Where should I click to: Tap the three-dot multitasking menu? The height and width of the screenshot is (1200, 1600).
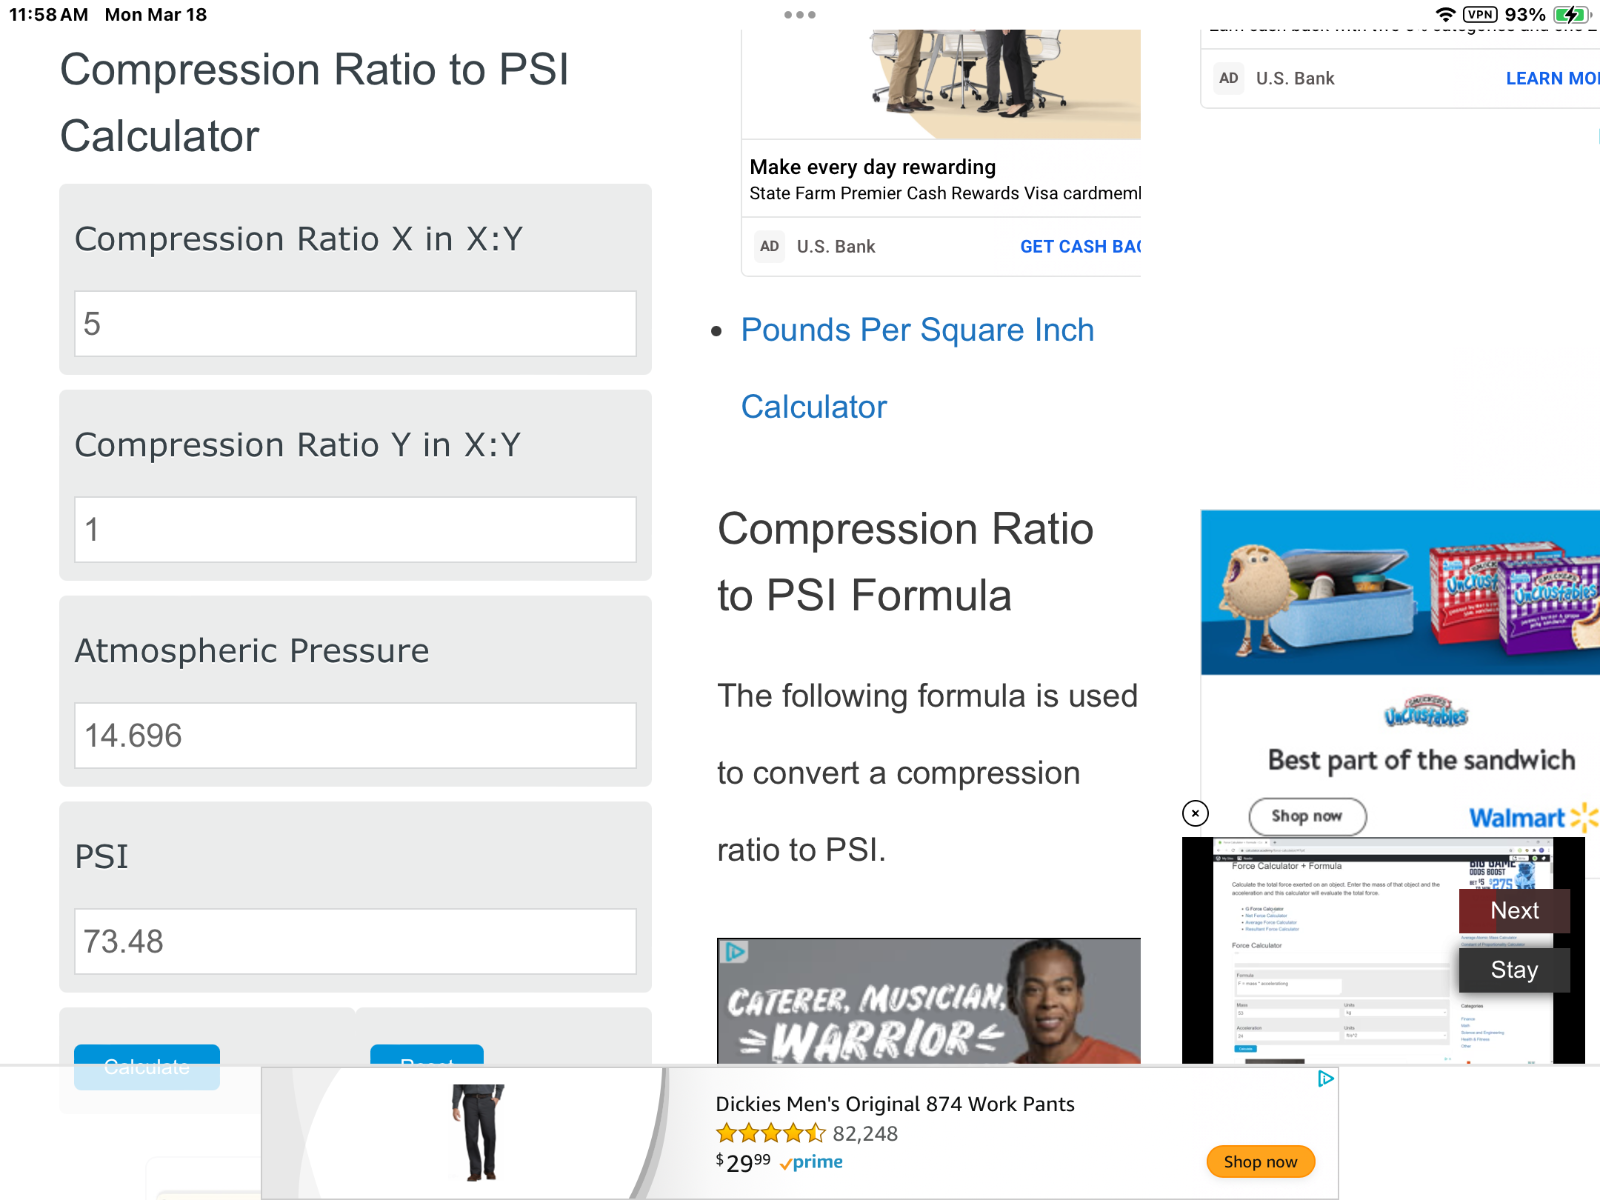pos(800,15)
